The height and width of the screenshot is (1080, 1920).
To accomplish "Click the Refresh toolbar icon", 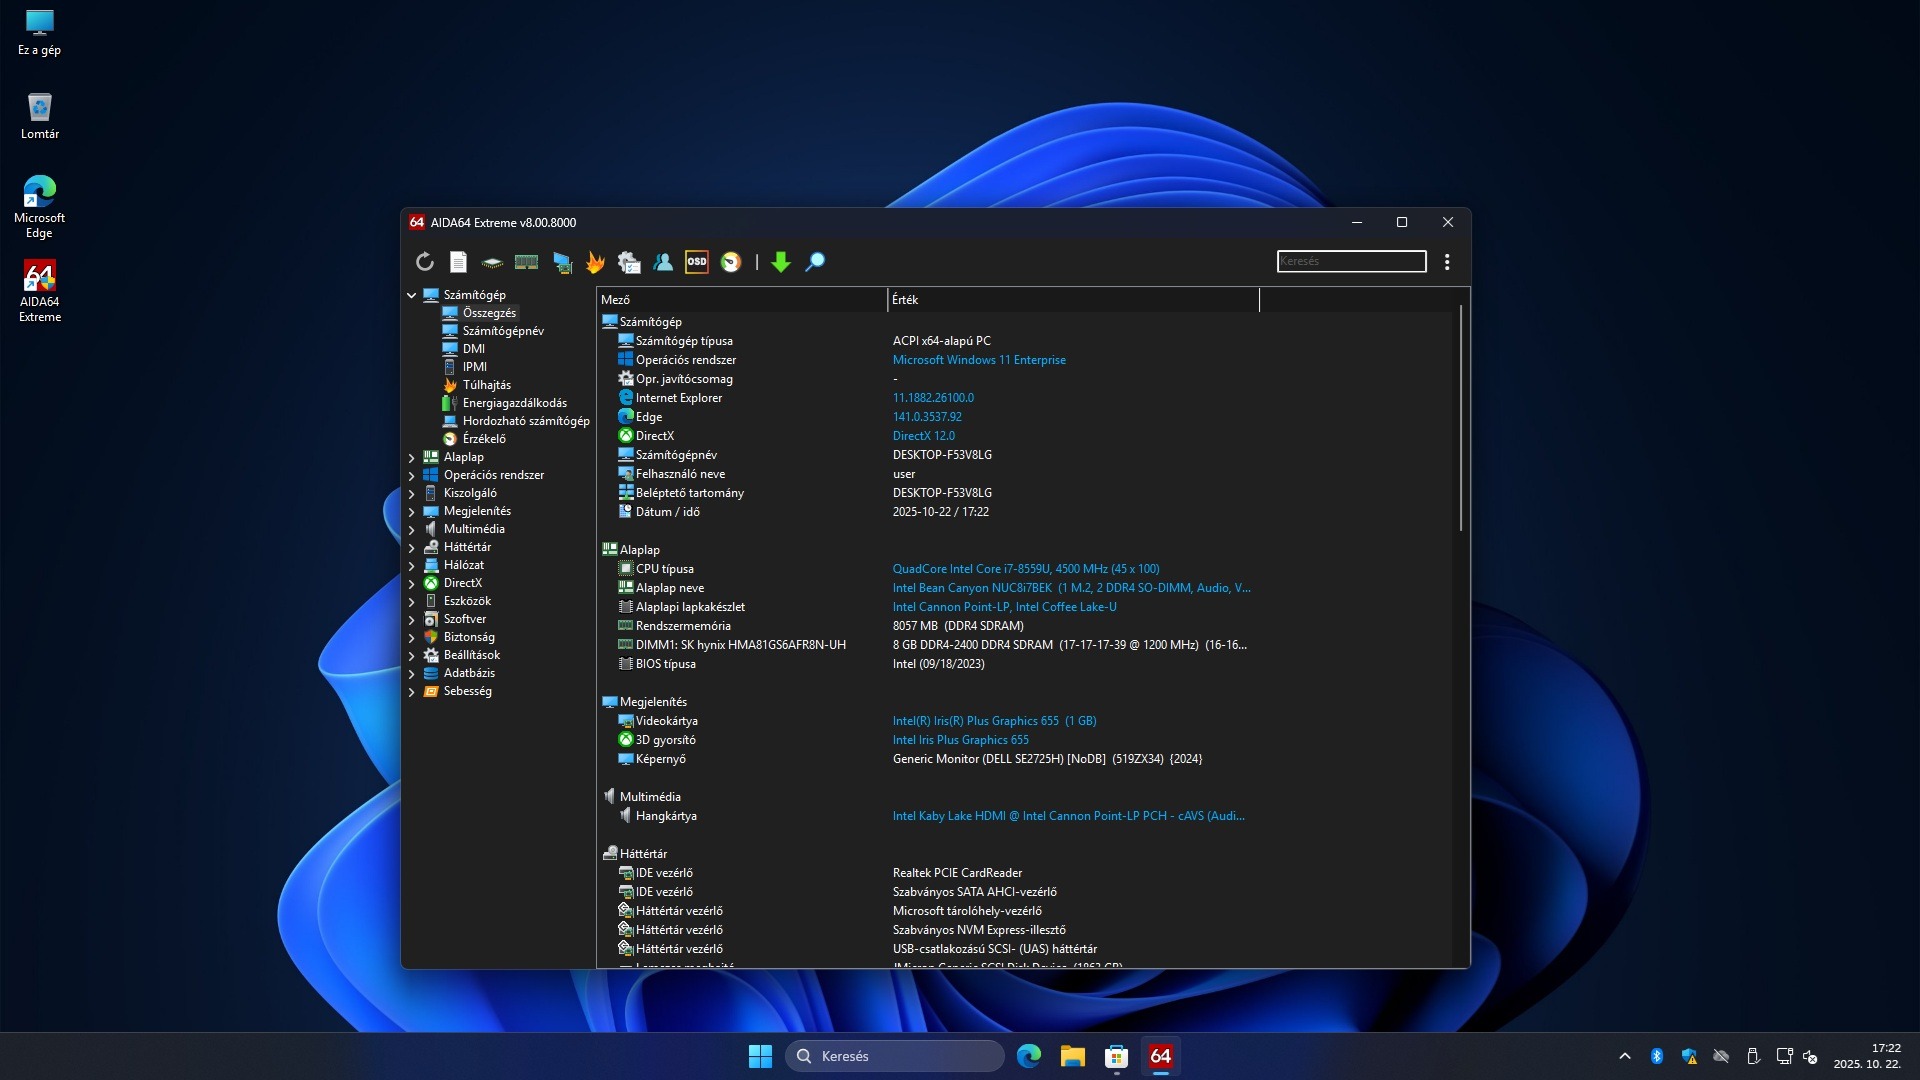I will tap(425, 262).
